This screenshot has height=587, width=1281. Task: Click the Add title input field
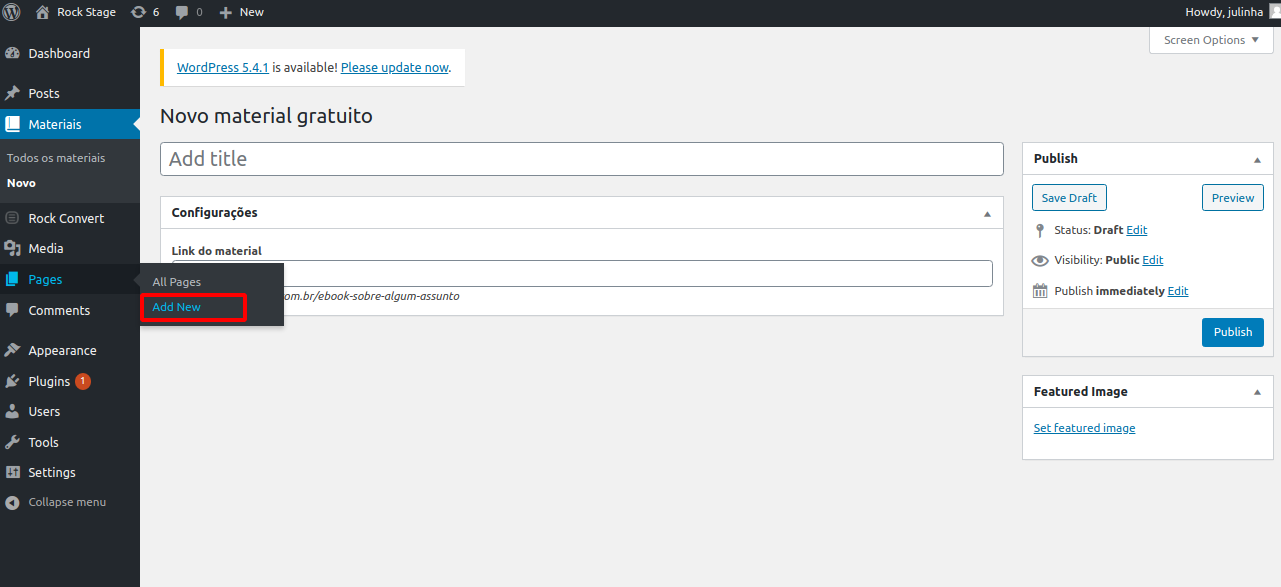tap(582, 159)
